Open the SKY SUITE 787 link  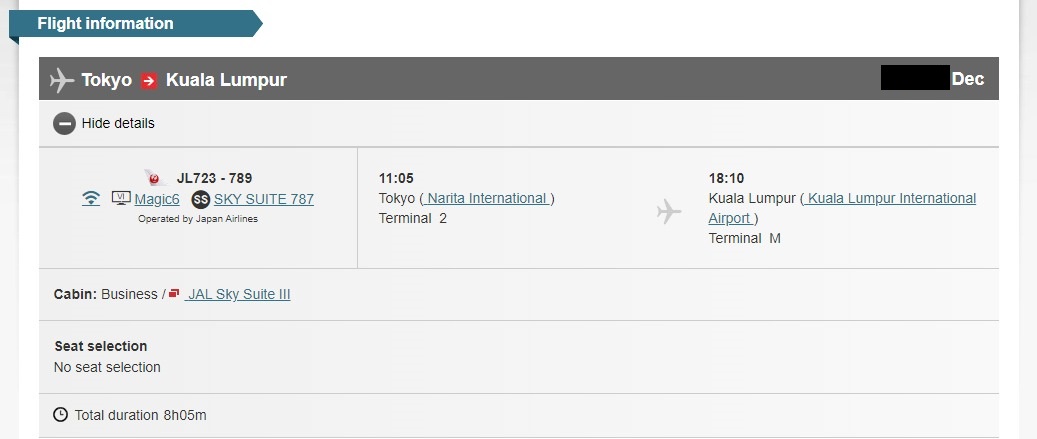[x=264, y=199]
